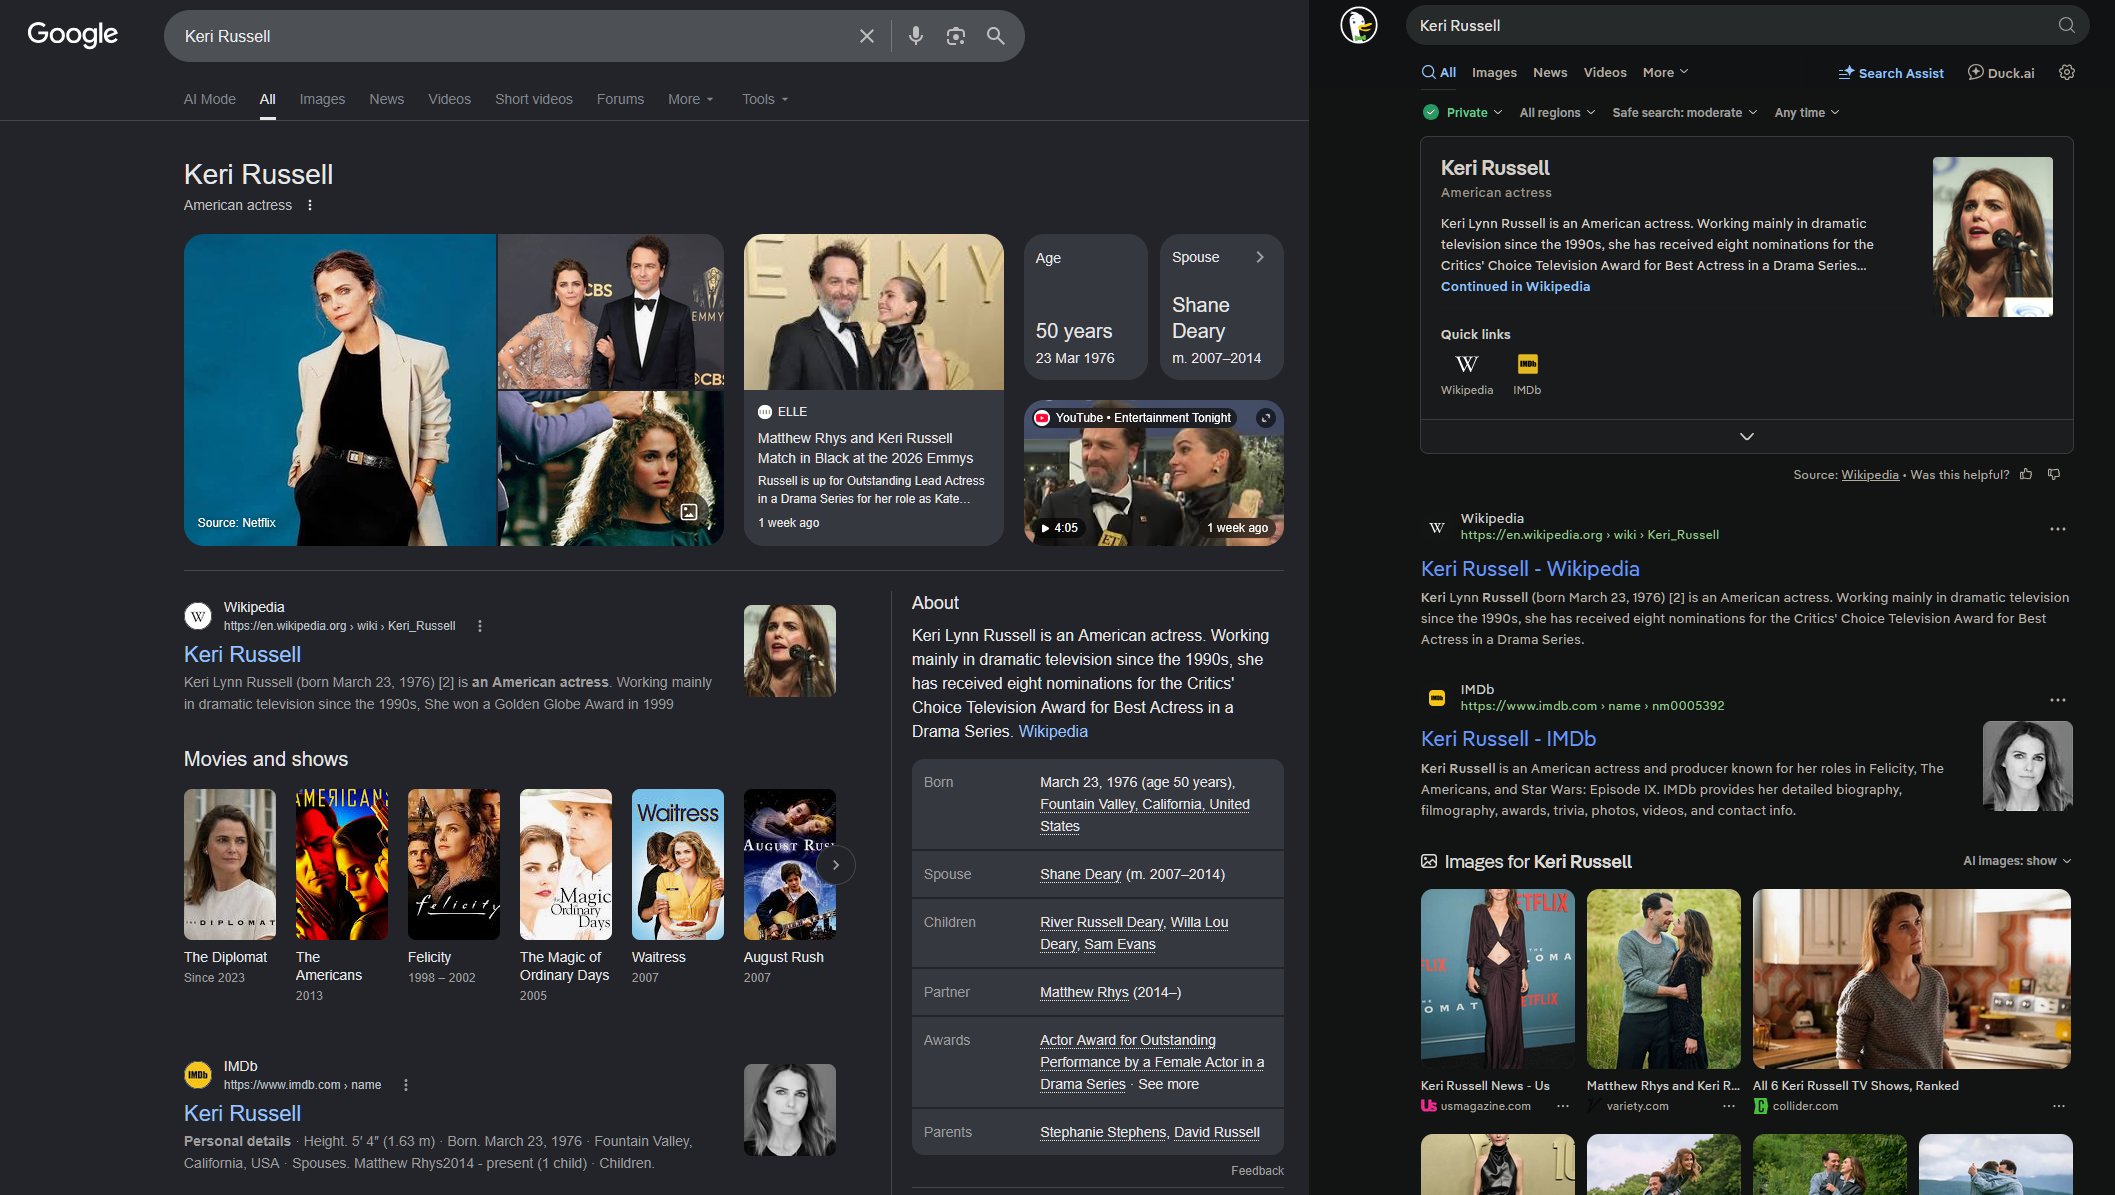Open Fountain Valley, California birthplace link
This screenshot has height=1195, width=2115.
(1145, 815)
